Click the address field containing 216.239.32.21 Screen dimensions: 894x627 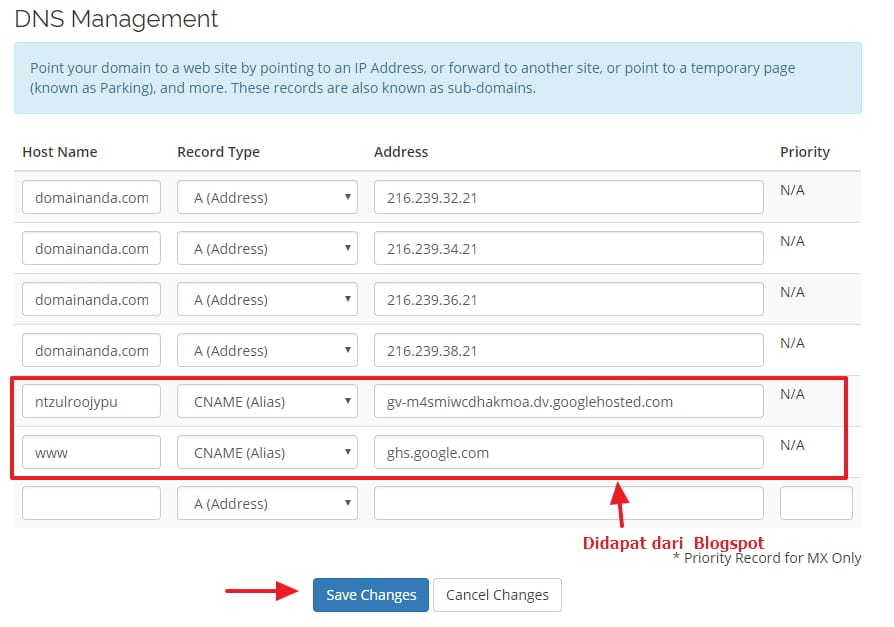click(x=568, y=198)
